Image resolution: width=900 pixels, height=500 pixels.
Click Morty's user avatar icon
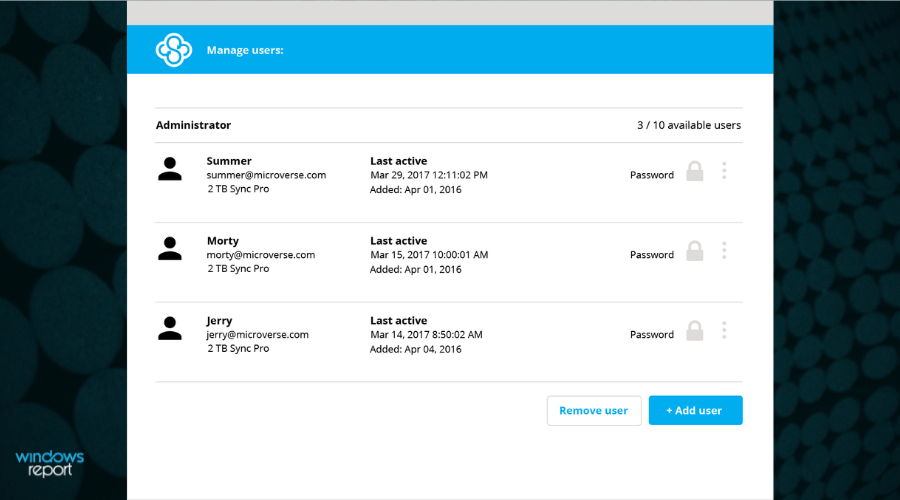pos(170,249)
